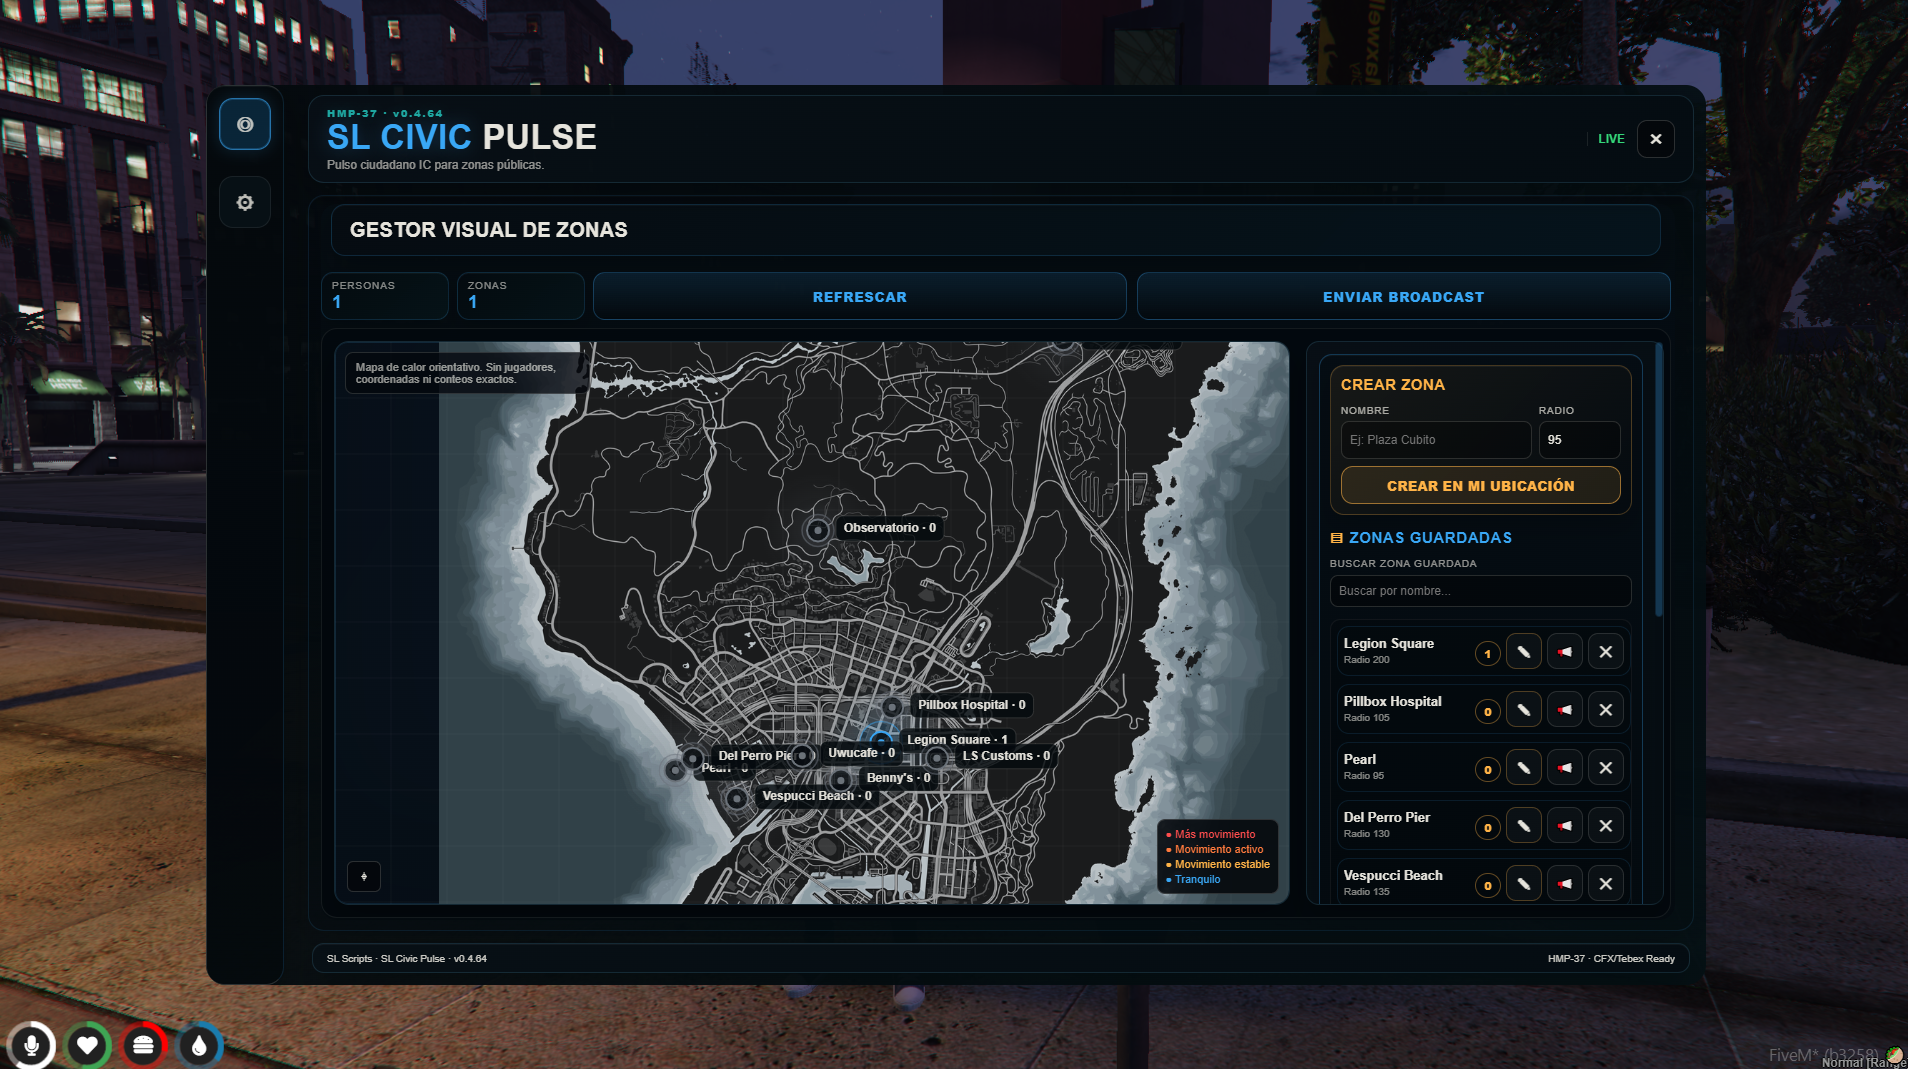Click the map recenter compass button
1908x1069 pixels.
coord(364,876)
